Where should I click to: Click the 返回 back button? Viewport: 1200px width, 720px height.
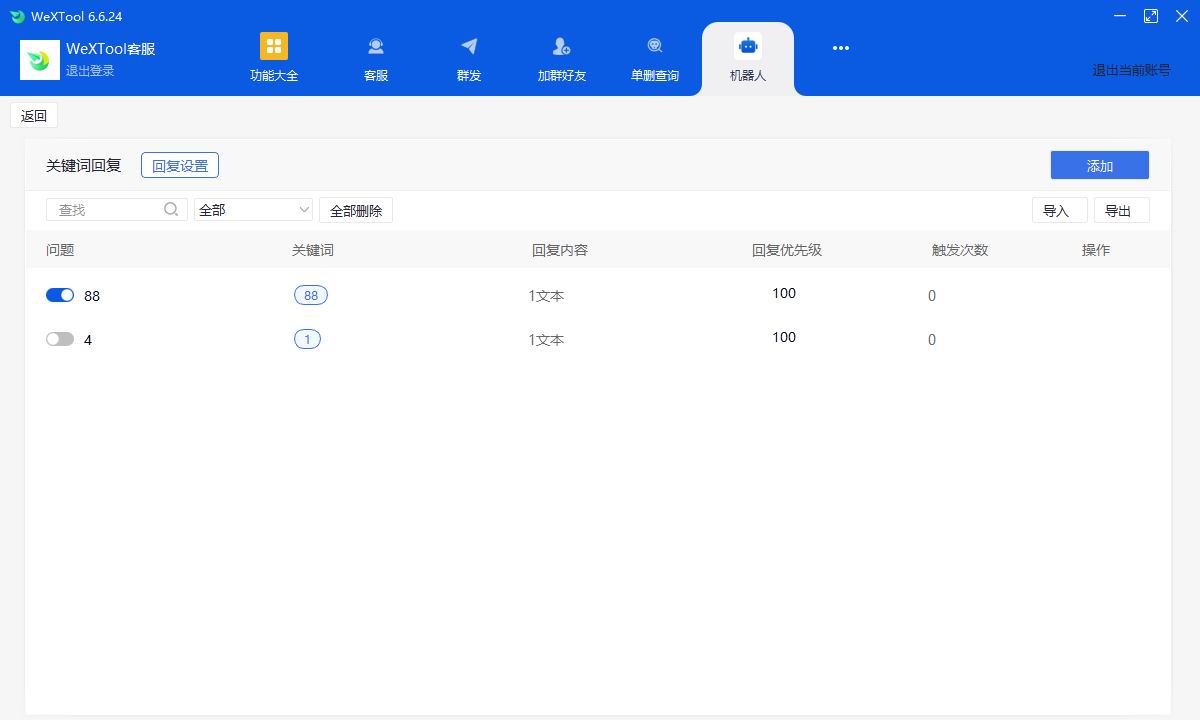(x=34, y=116)
